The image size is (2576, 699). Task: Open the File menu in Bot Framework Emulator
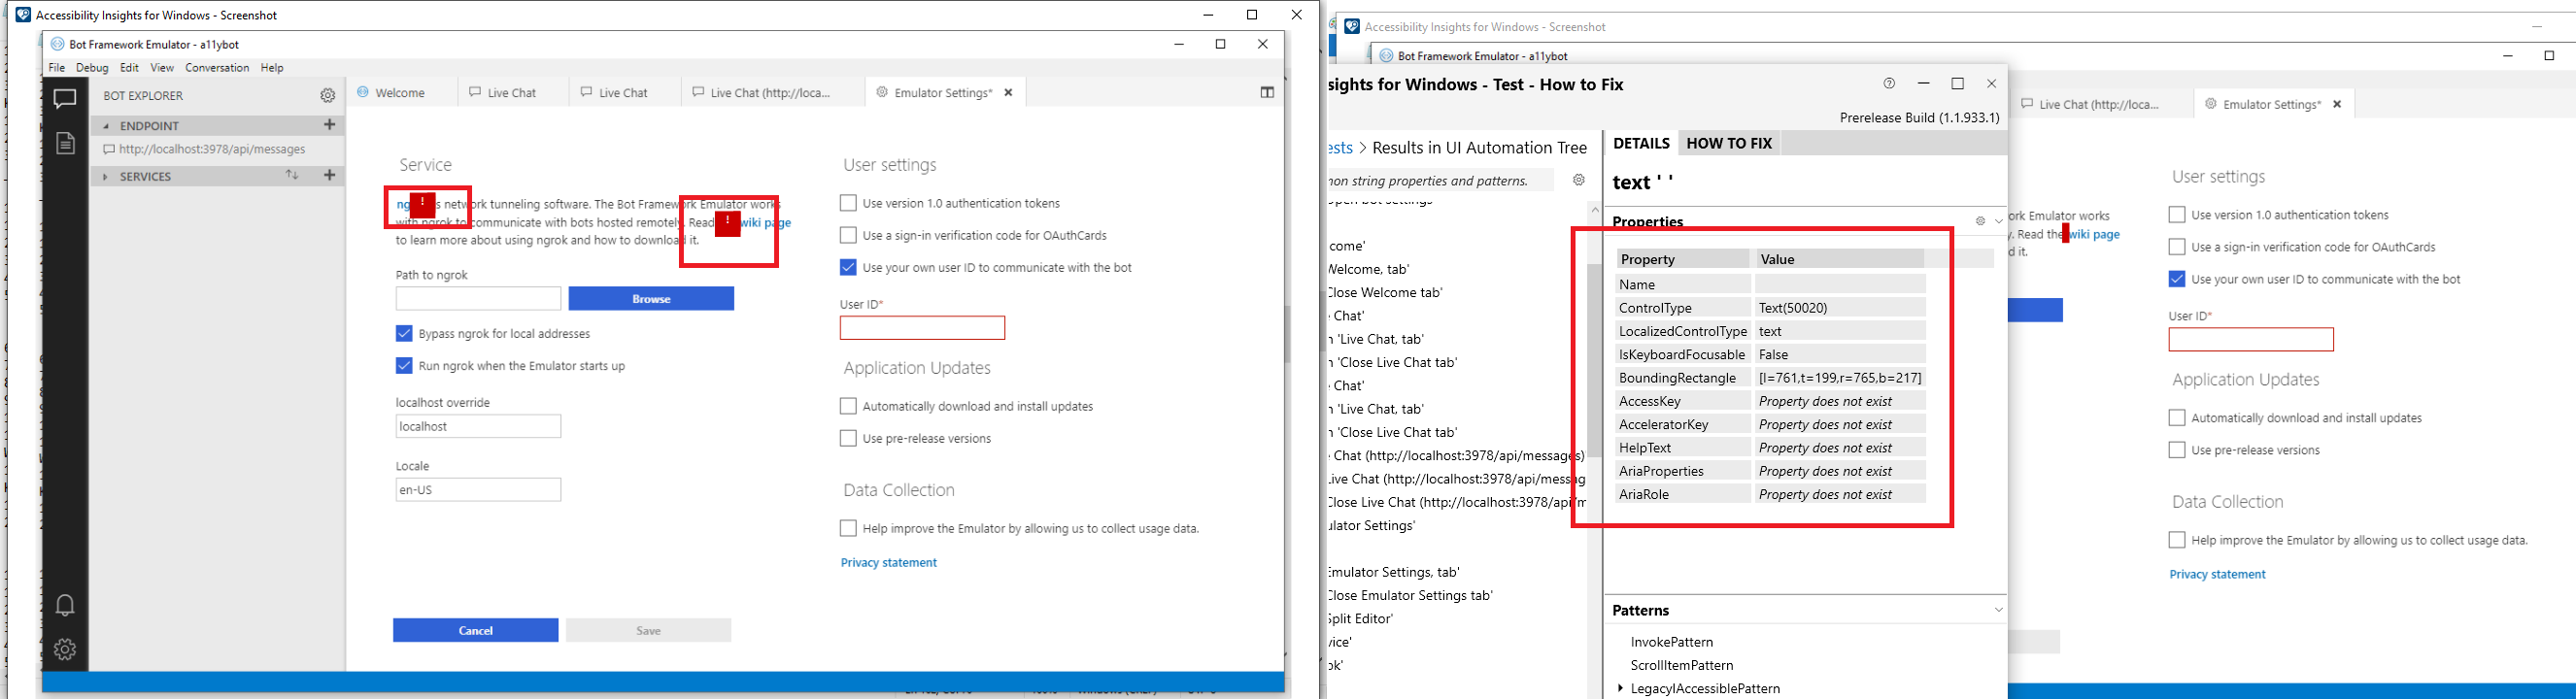click(57, 68)
